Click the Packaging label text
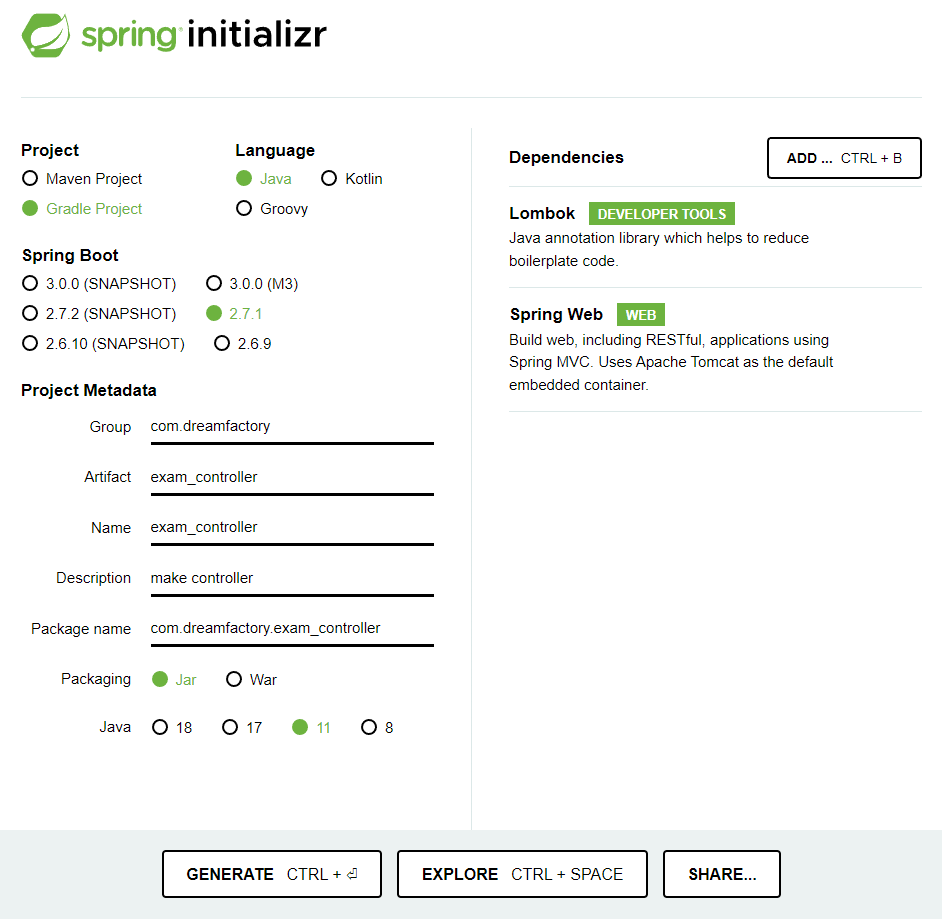This screenshot has height=919, width=942. (x=96, y=679)
